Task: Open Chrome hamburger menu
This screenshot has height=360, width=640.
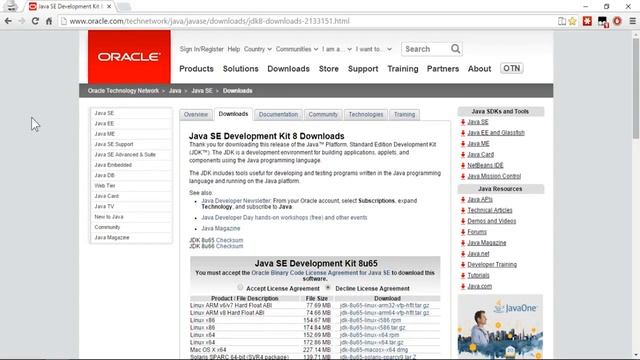Action: click(x=632, y=21)
